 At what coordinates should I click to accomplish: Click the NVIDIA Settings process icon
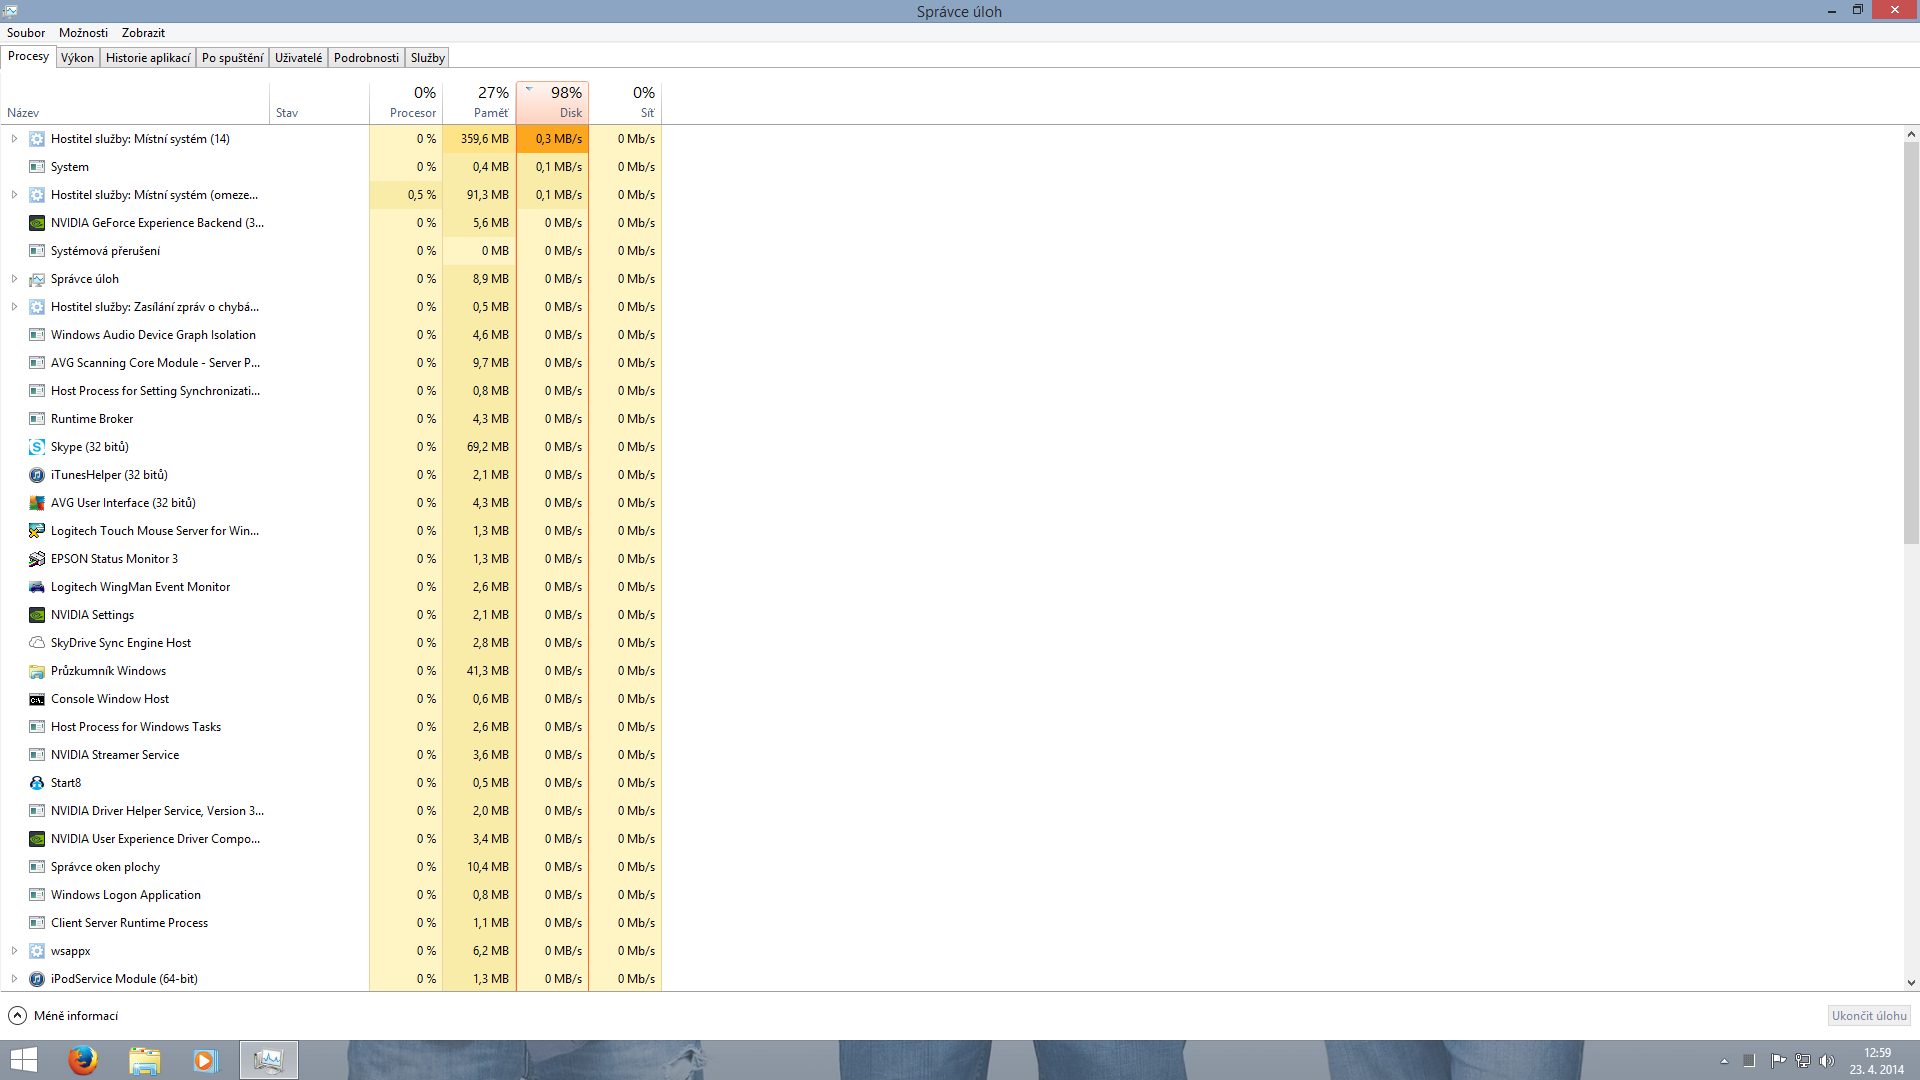click(x=37, y=615)
